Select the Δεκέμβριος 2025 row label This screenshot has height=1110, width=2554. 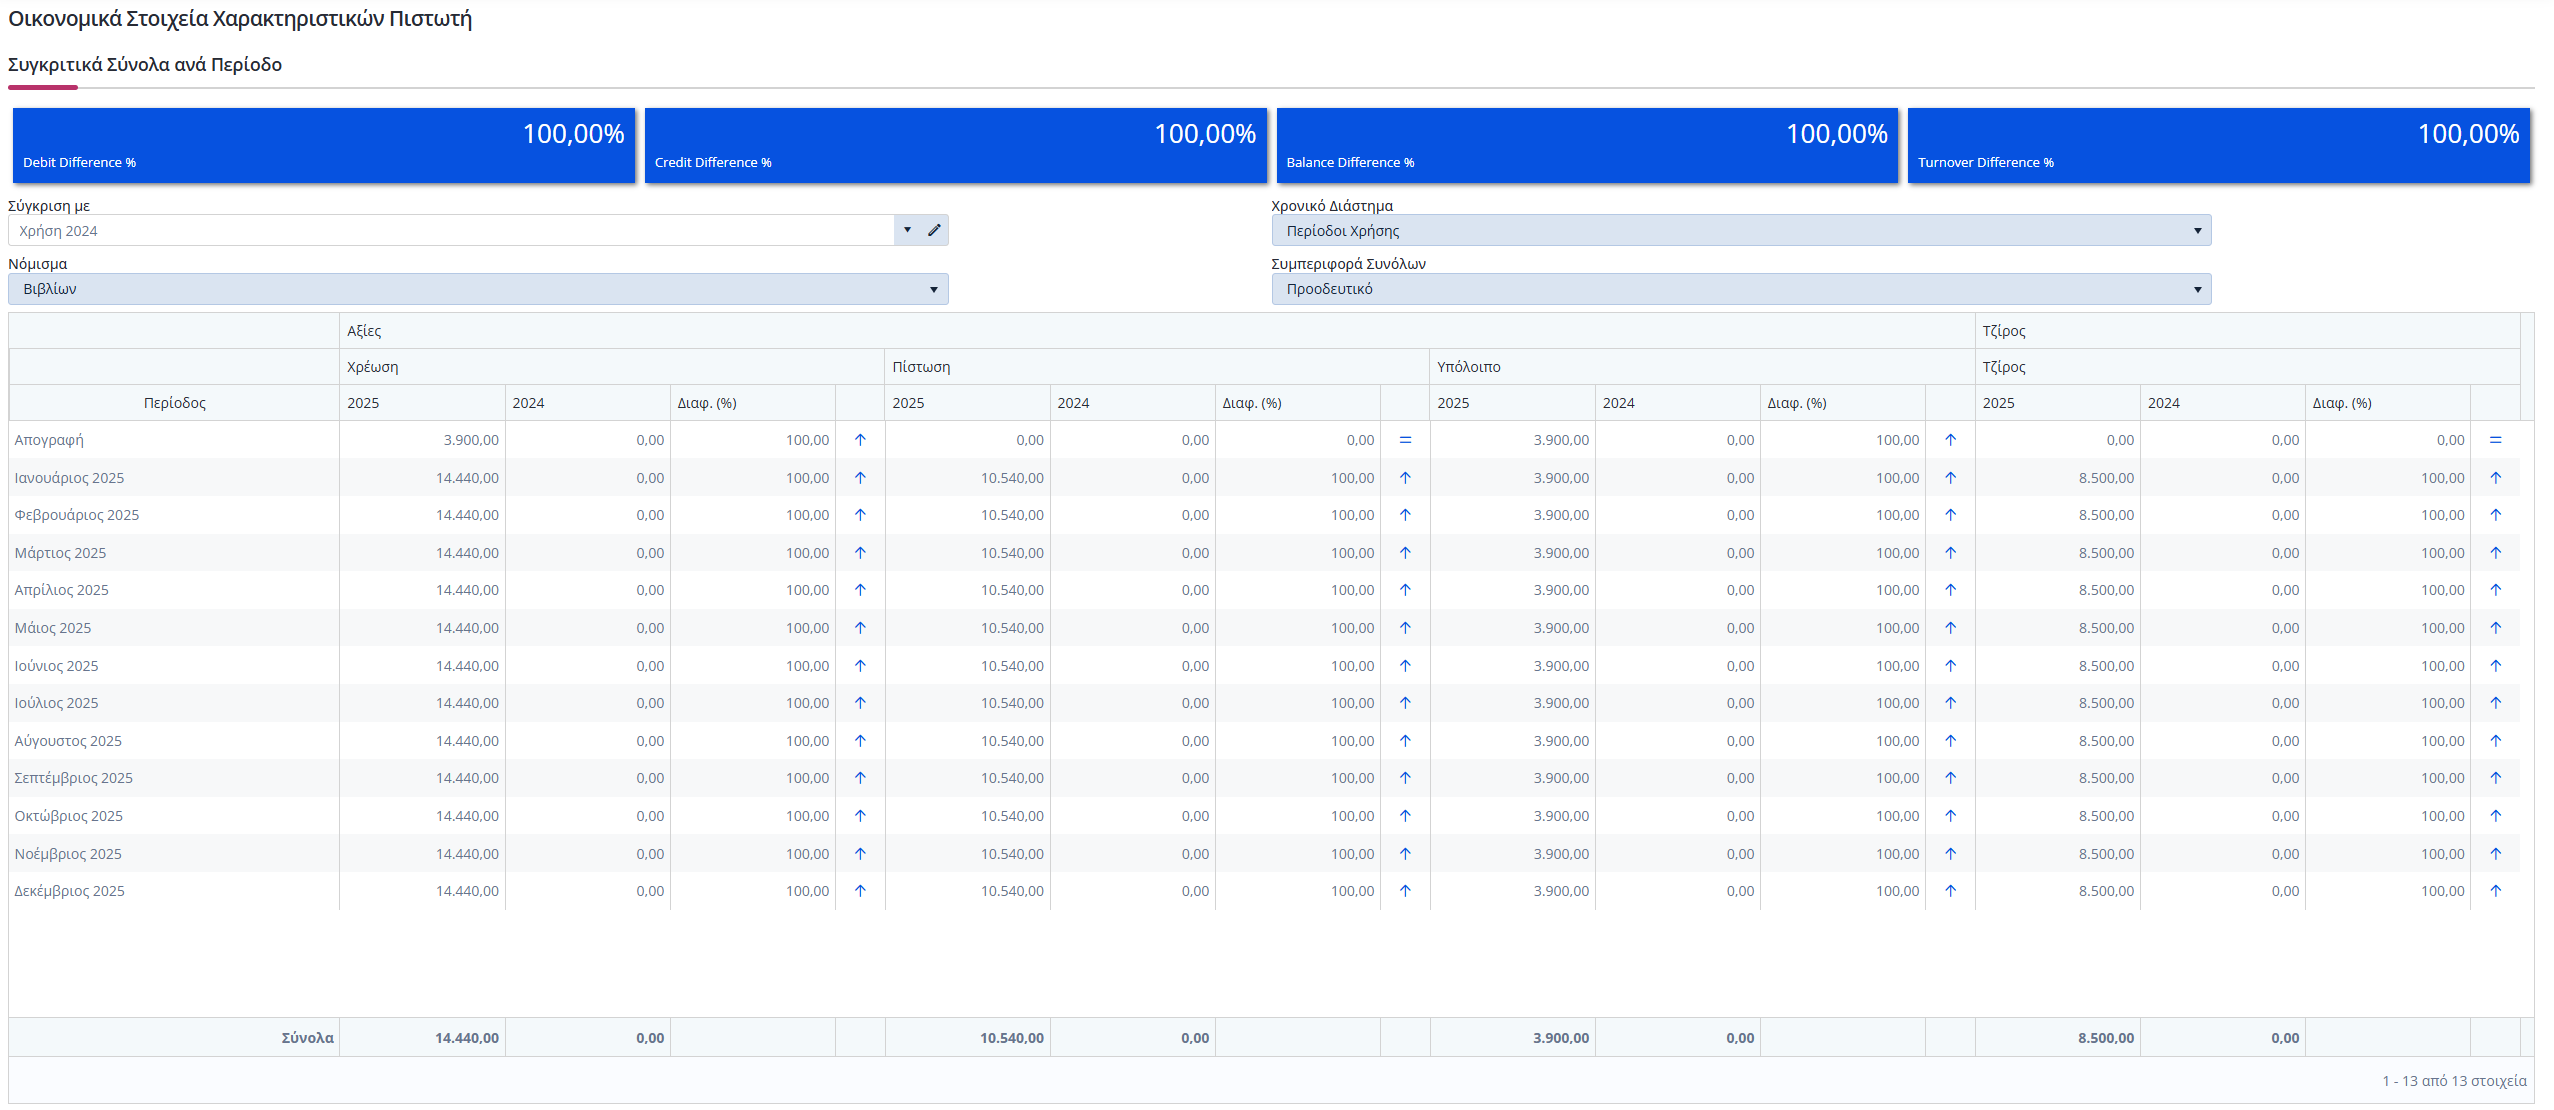click(x=69, y=891)
